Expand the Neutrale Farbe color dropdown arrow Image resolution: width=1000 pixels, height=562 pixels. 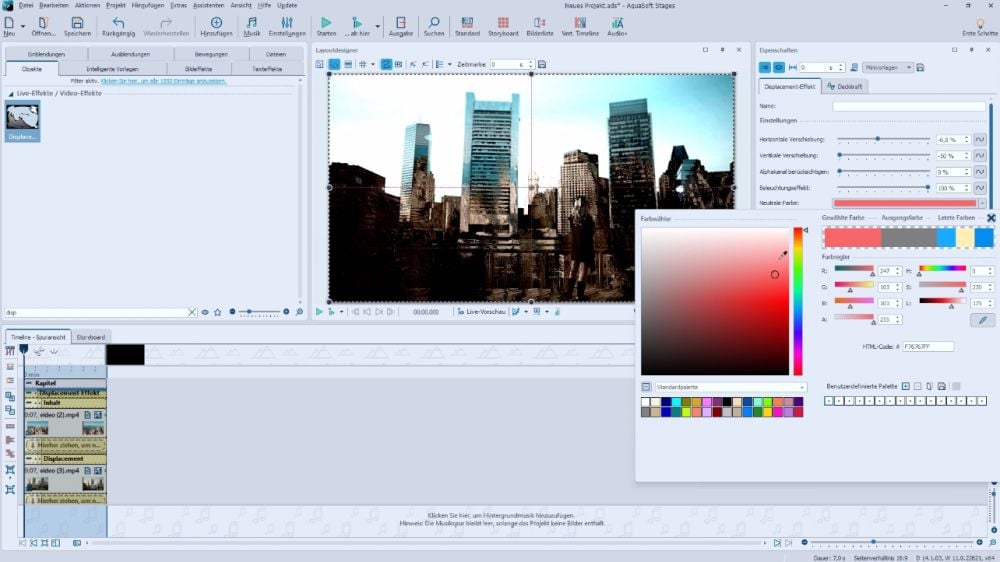tap(982, 203)
